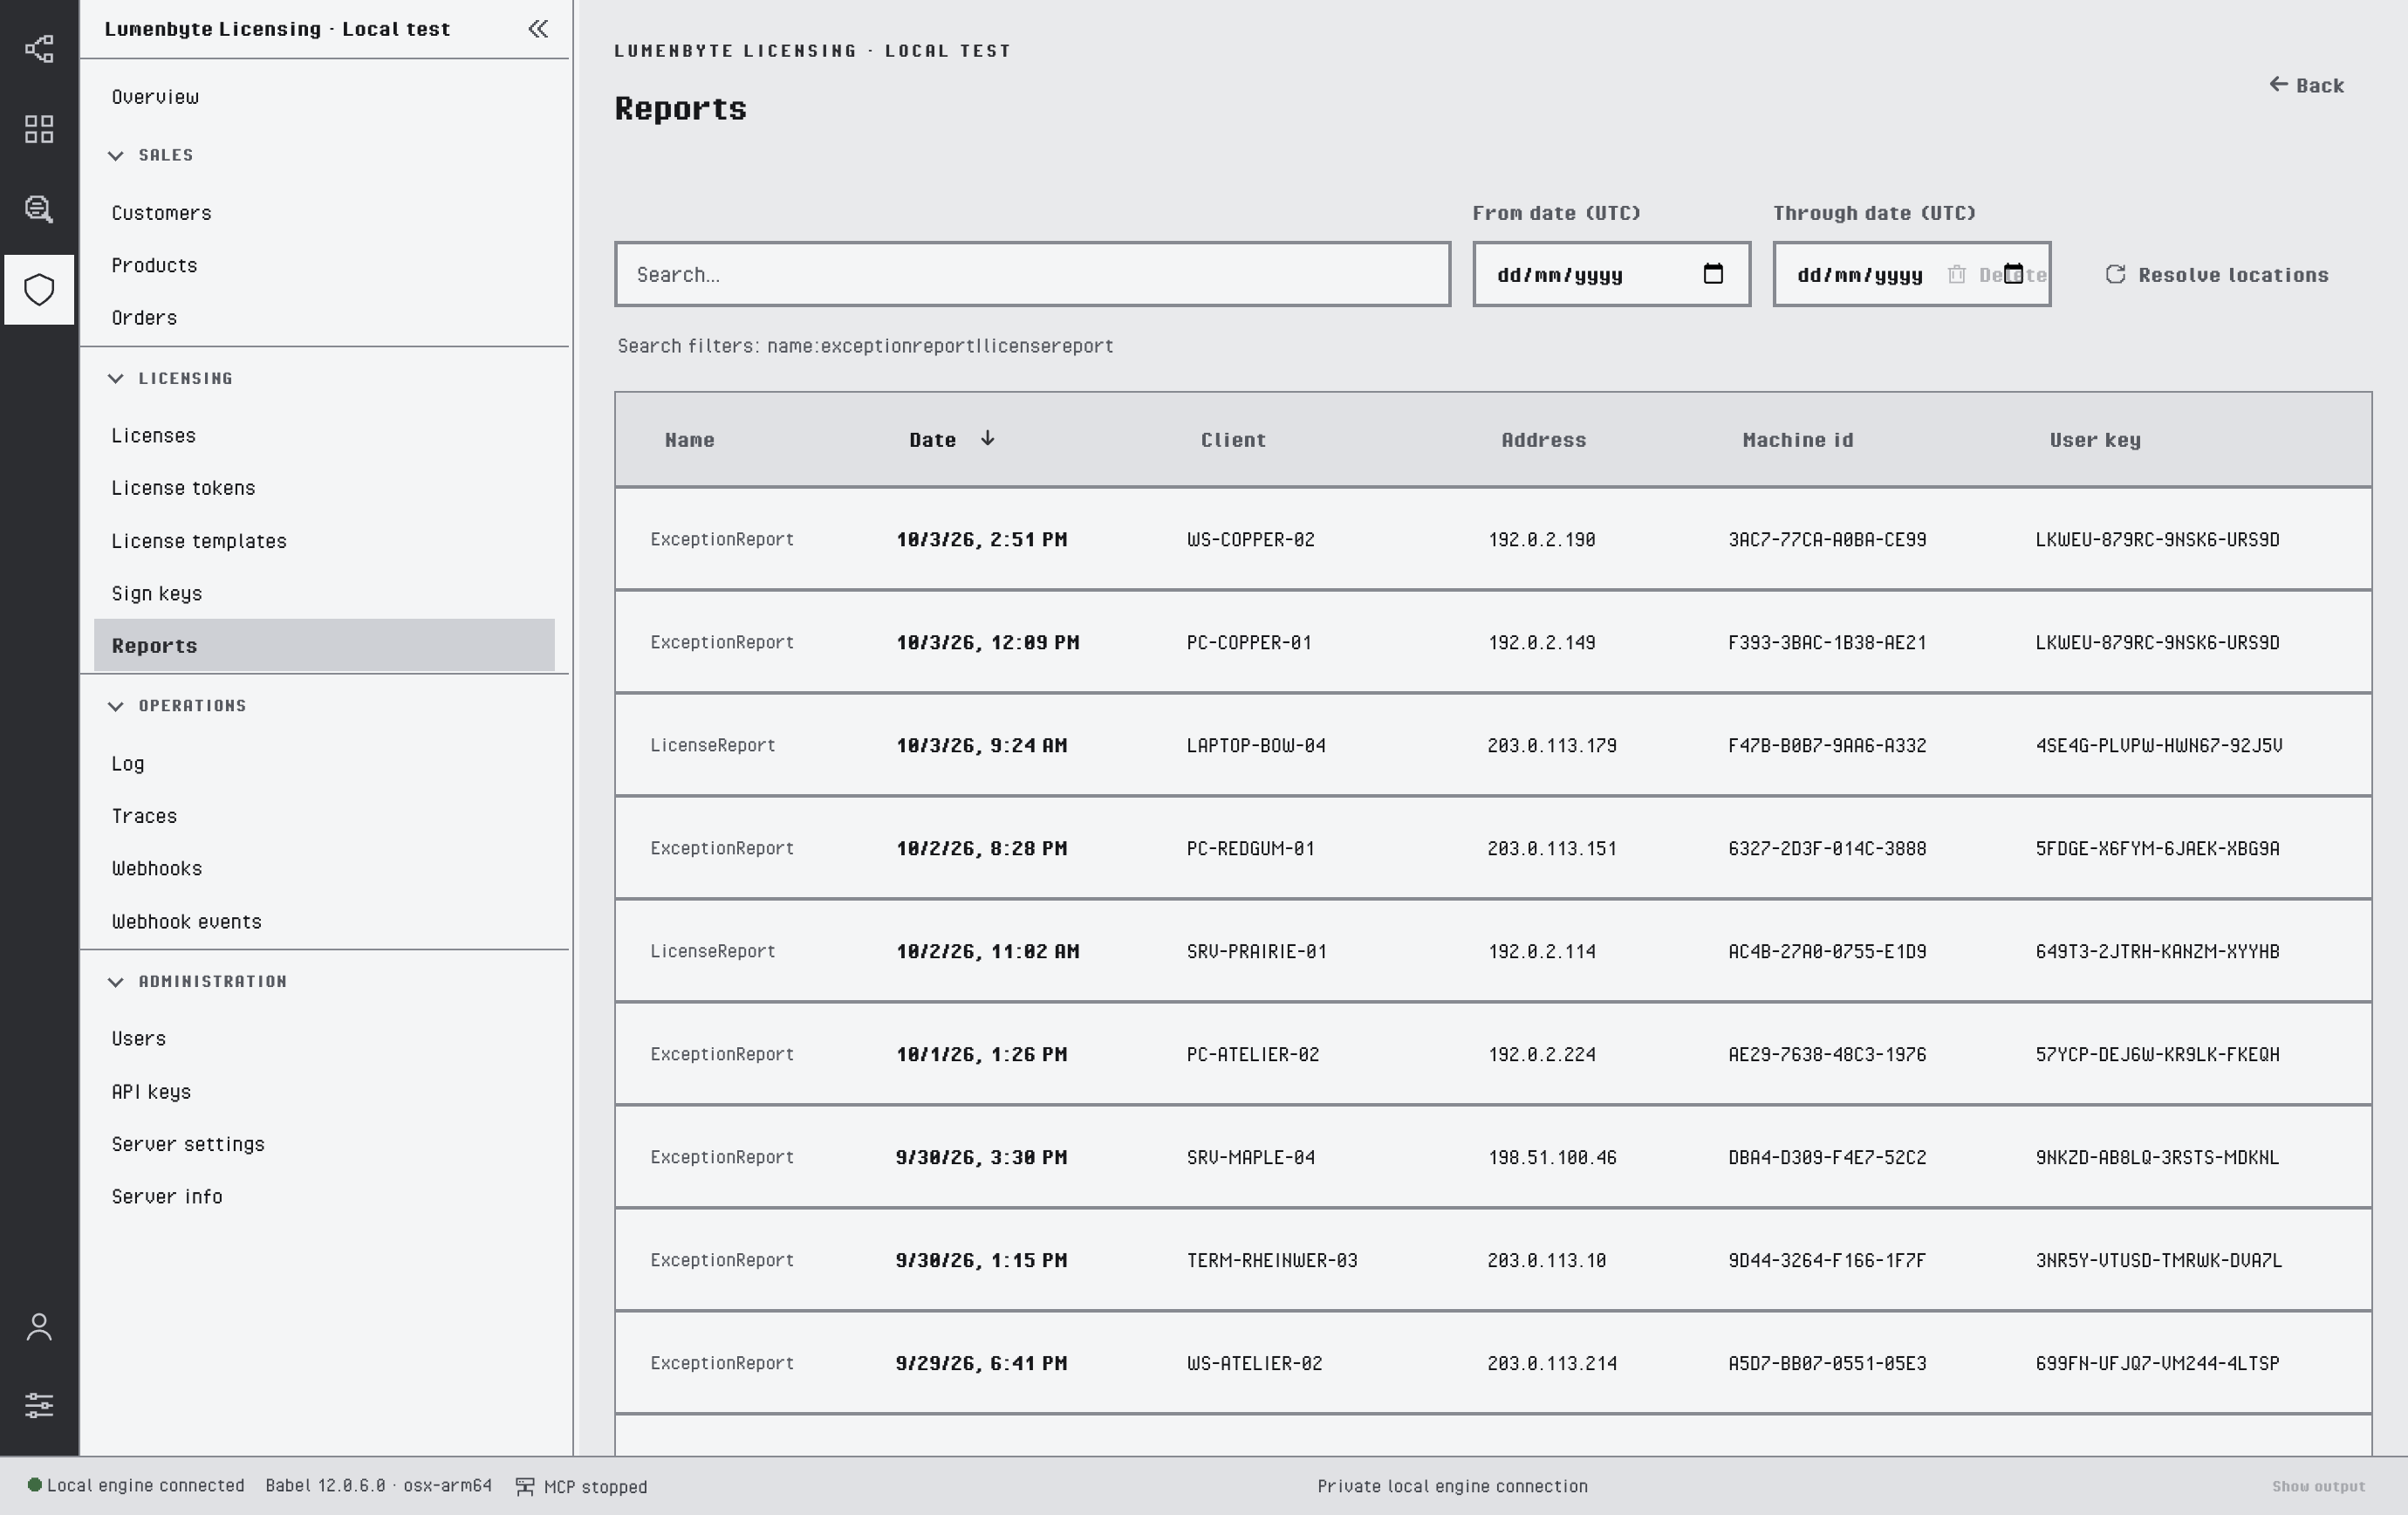Open the share/connections icon in the left rail
The height and width of the screenshot is (1515, 2408).
[39, 49]
